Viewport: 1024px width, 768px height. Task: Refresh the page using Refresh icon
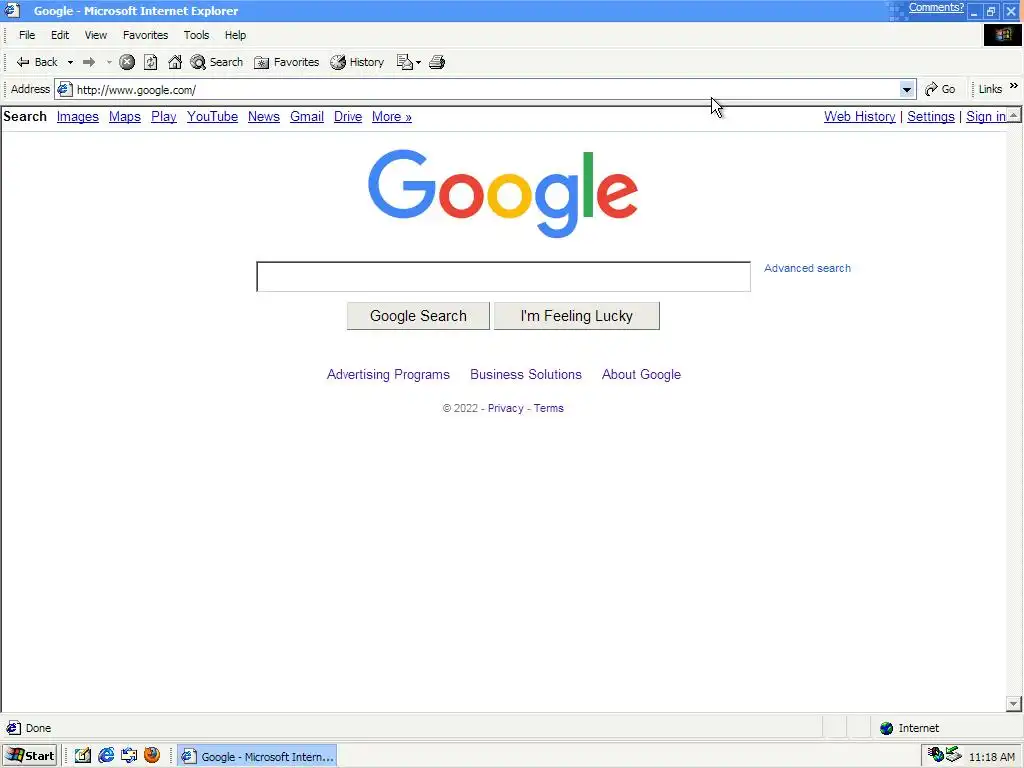pos(151,62)
